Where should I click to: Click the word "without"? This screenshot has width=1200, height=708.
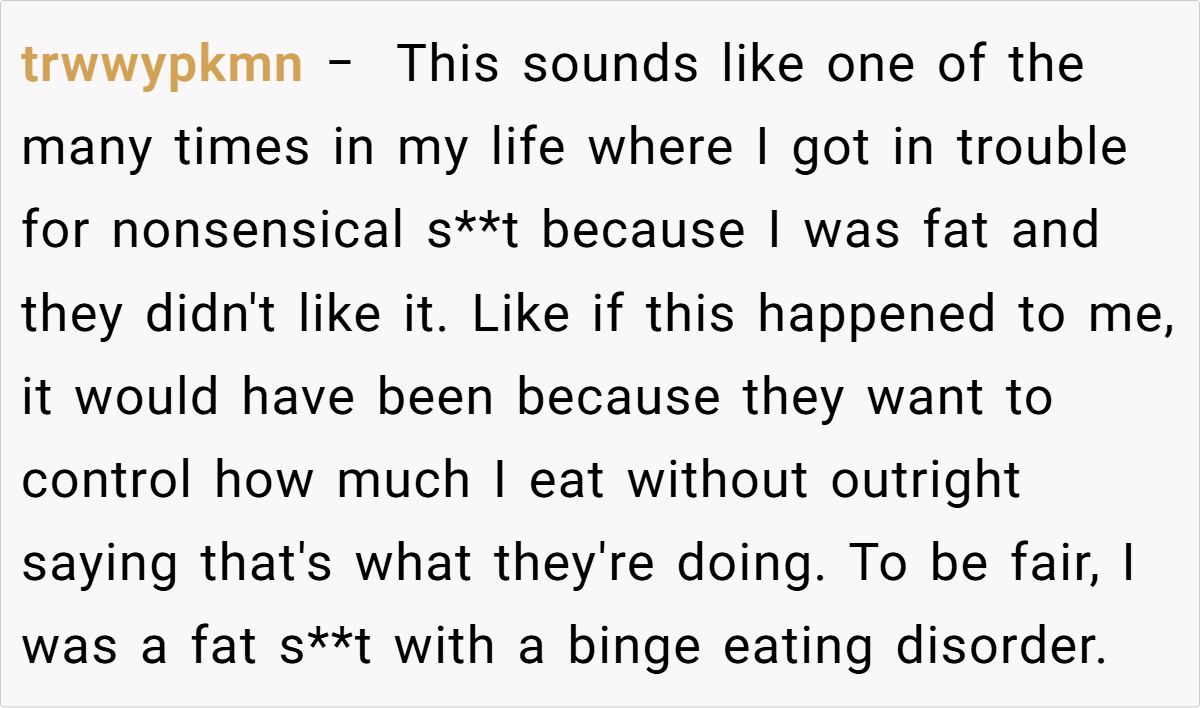coord(717,481)
